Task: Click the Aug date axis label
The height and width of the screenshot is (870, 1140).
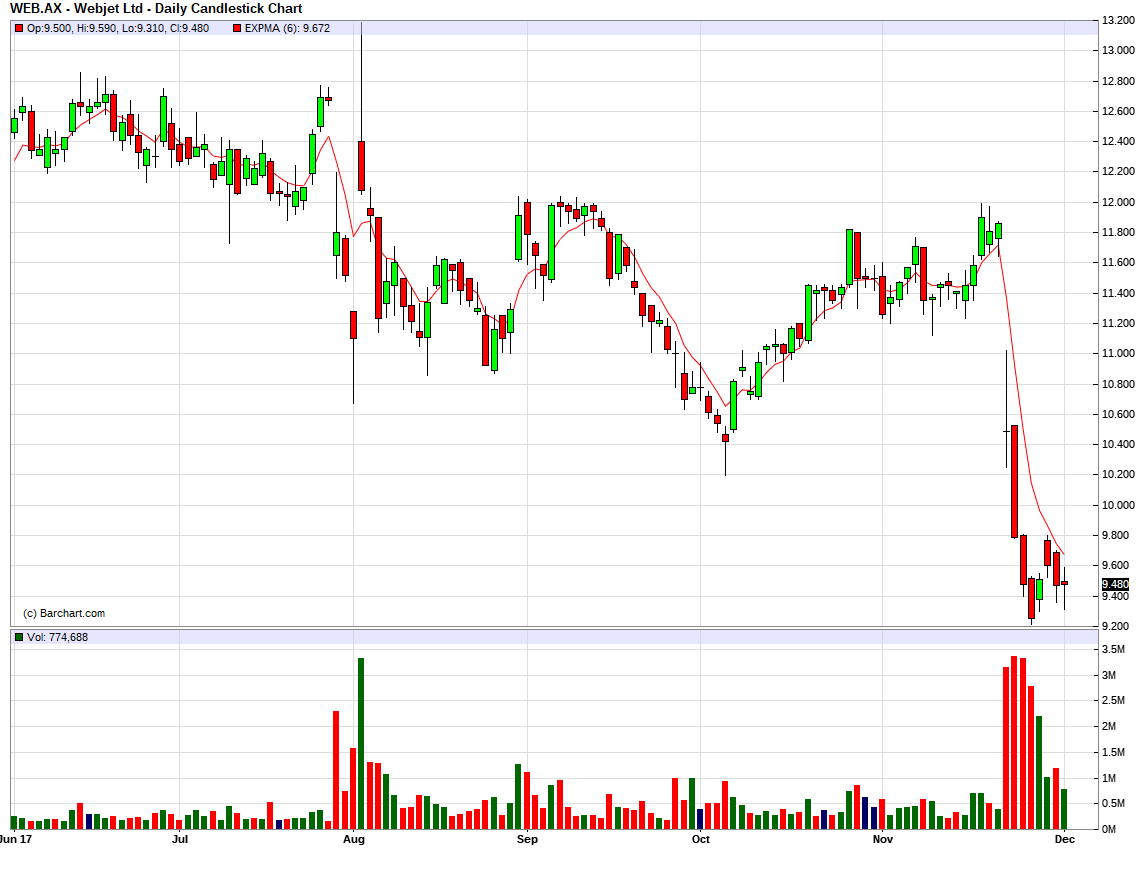Action: pos(353,839)
